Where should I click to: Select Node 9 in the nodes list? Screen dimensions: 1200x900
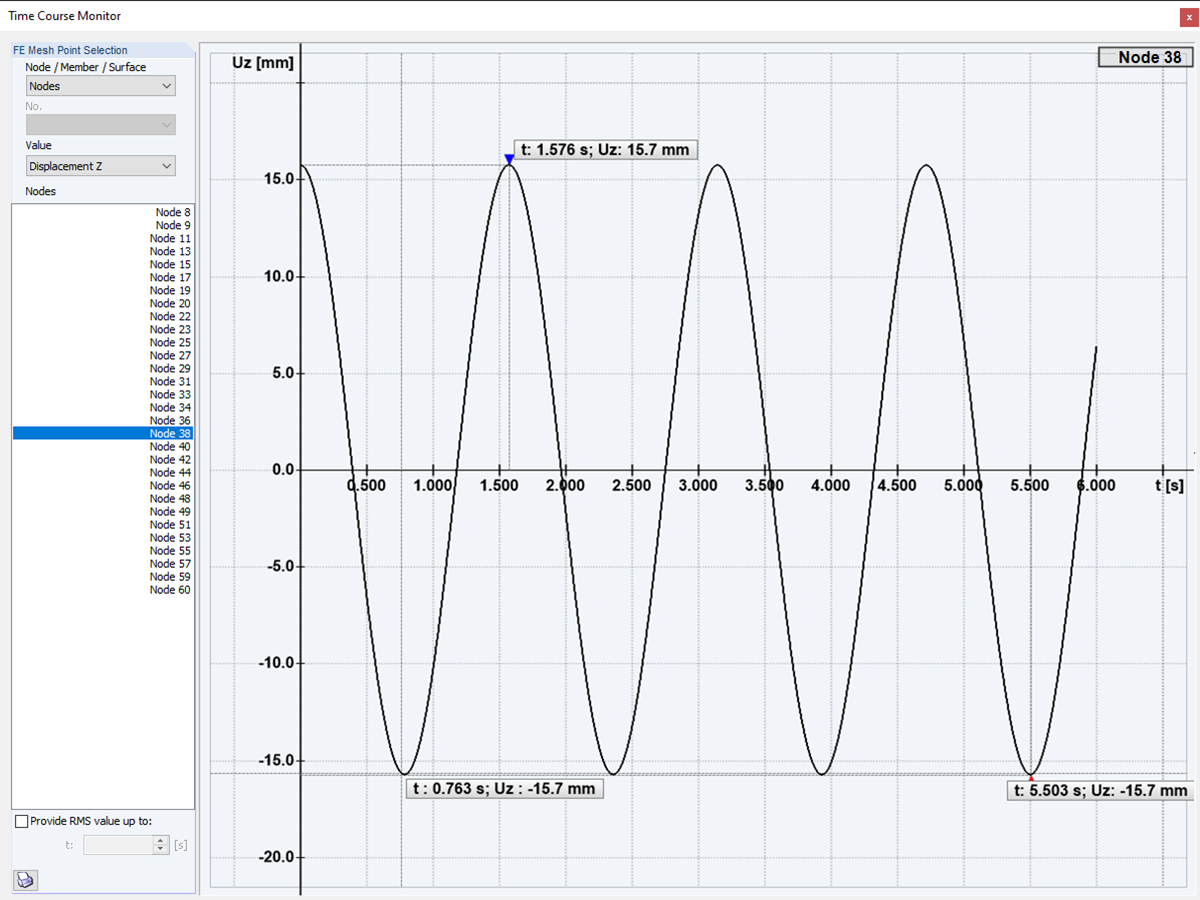pos(102,225)
